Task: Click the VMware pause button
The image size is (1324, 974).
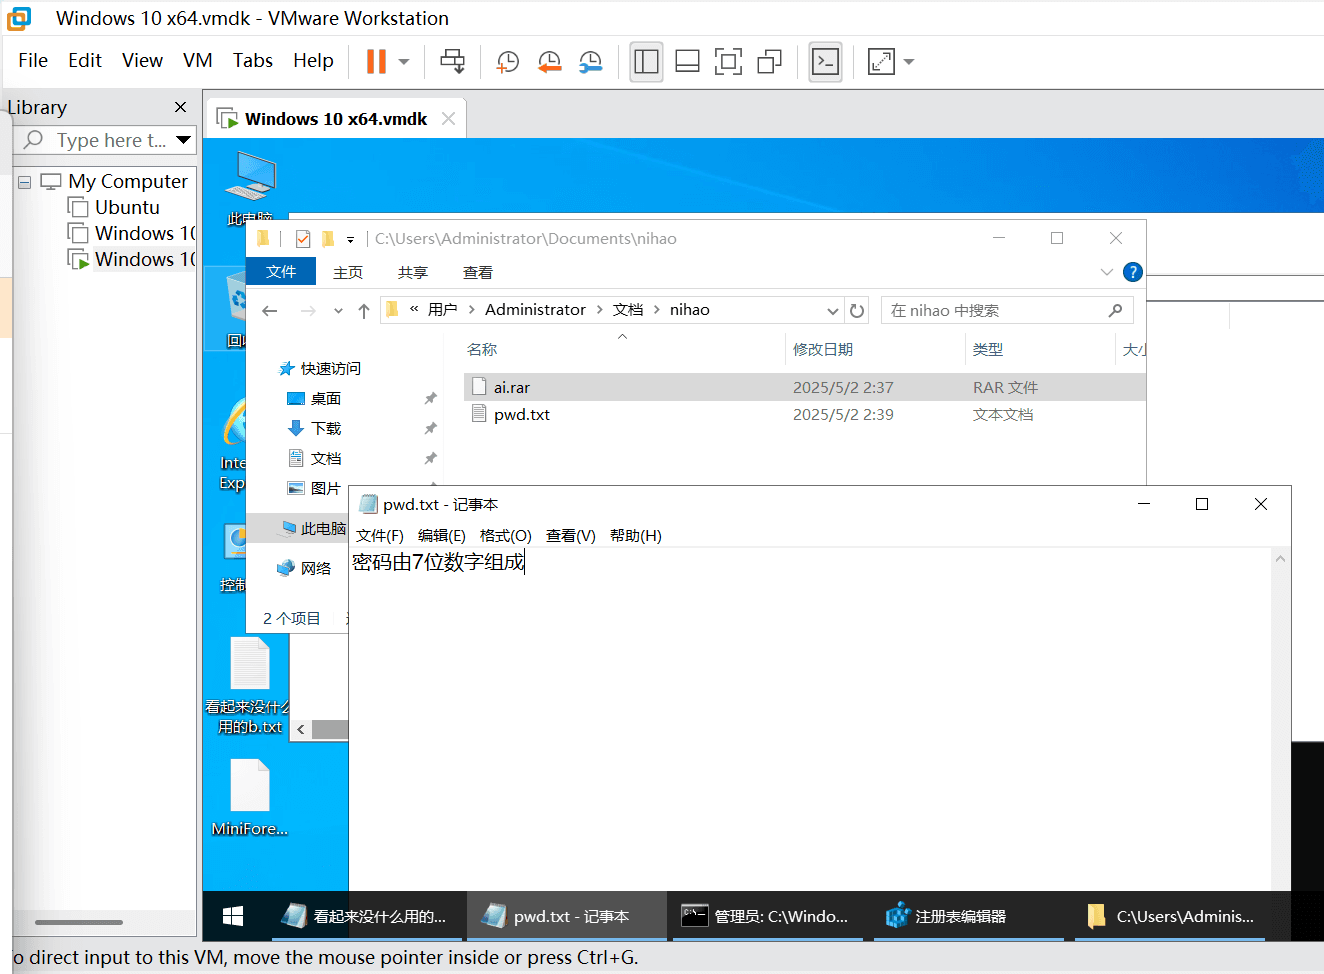Action: tap(376, 61)
